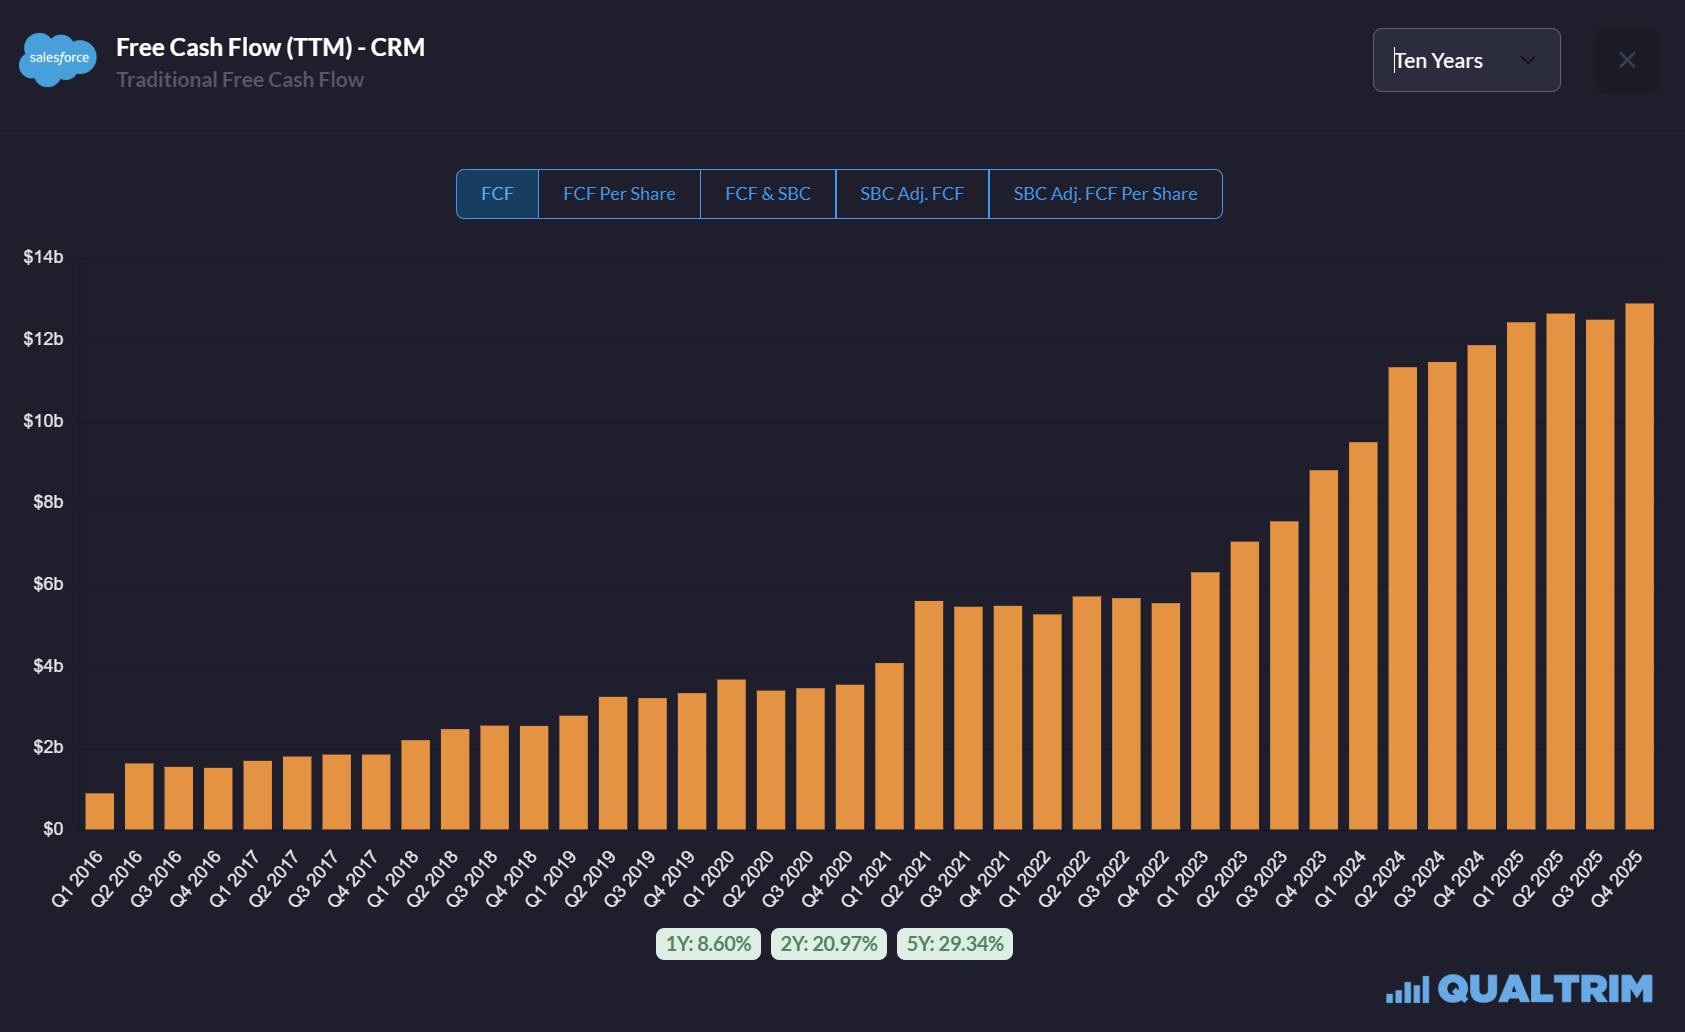This screenshot has height=1032, width=1685.
Task: Select the Q2 2021 bar
Action: pyautogui.click(x=929, y=715)
